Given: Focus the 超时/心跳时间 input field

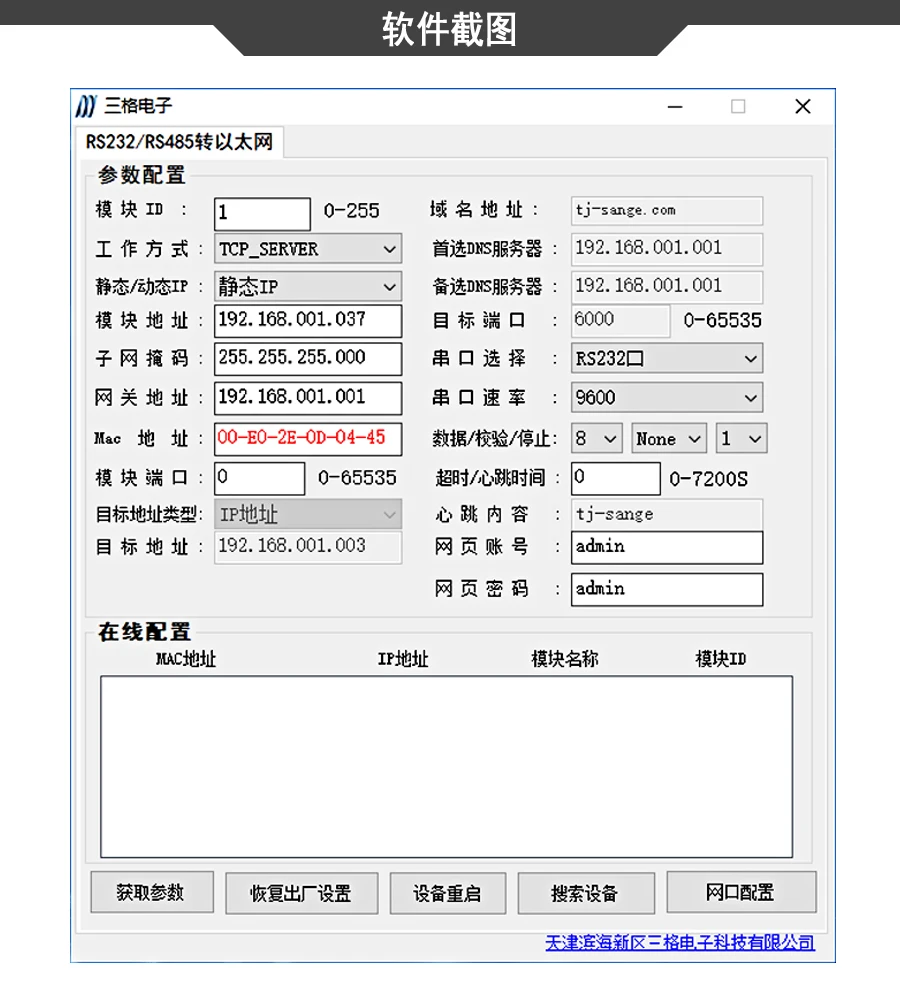Looking at the screenshot, I should pyautogui.click(x=616, y=478).
